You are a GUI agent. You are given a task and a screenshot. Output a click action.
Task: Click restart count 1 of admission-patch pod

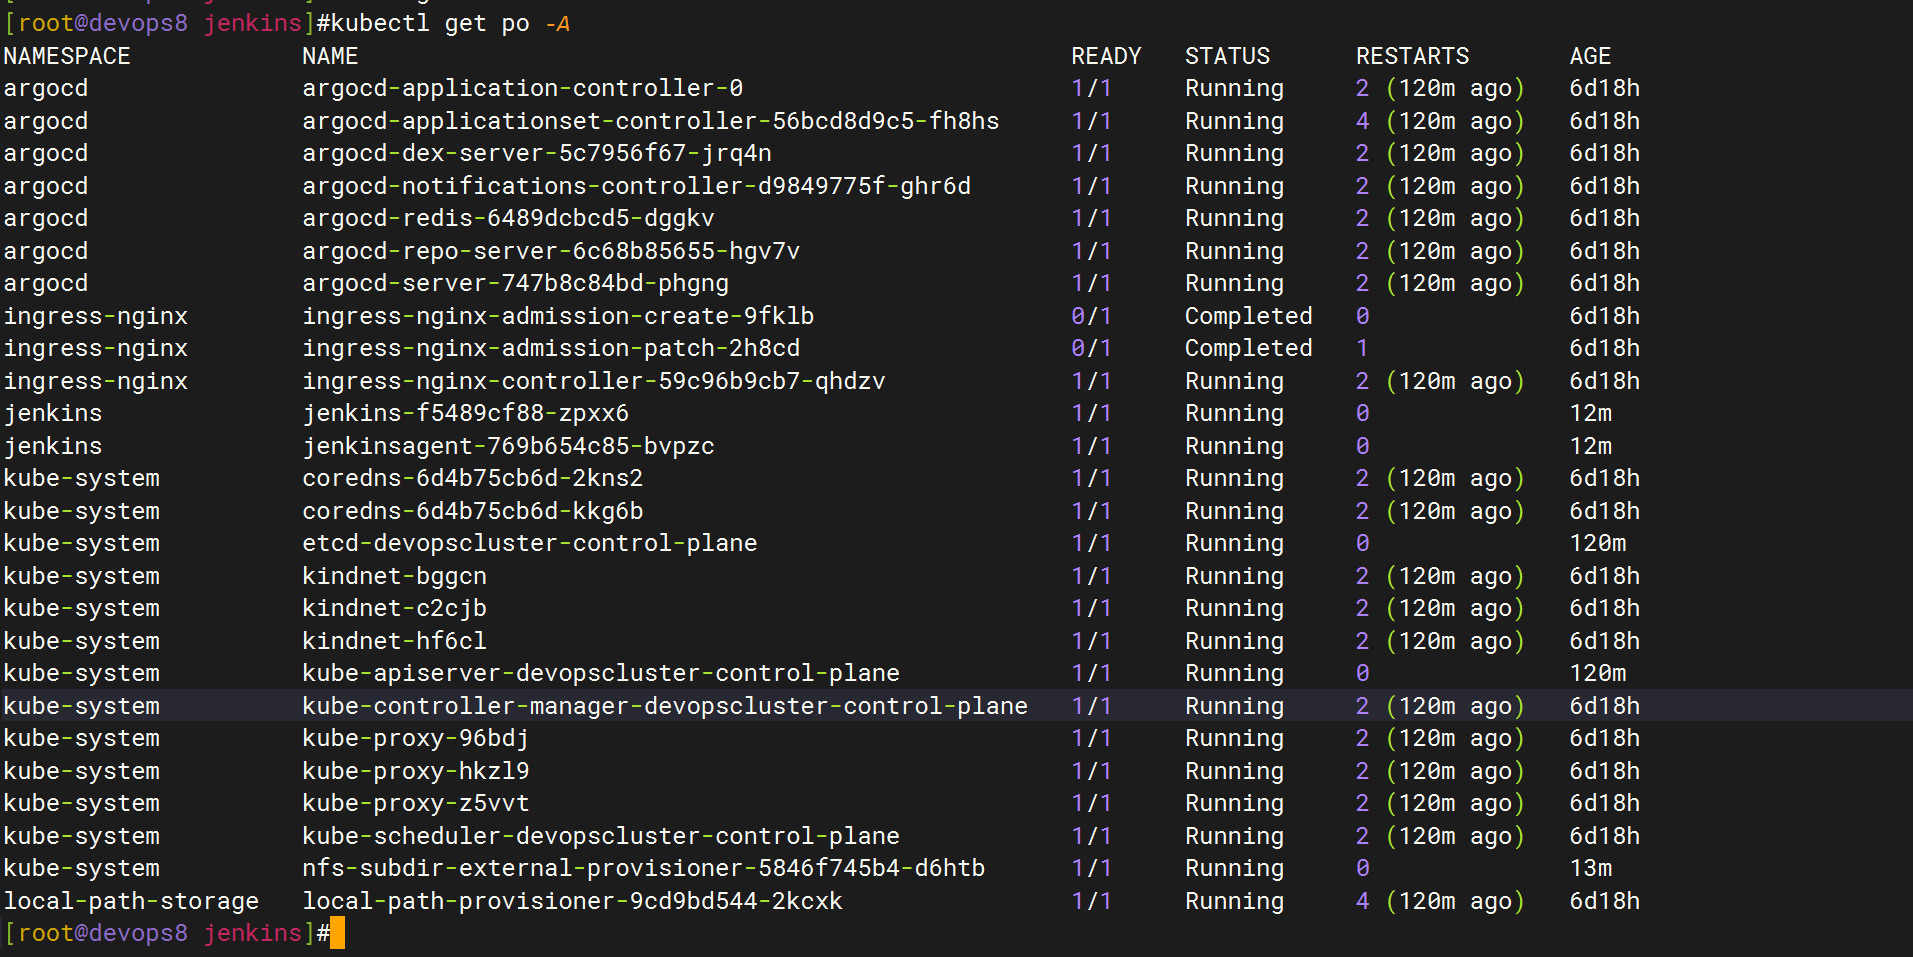[x=1362, y=348]
